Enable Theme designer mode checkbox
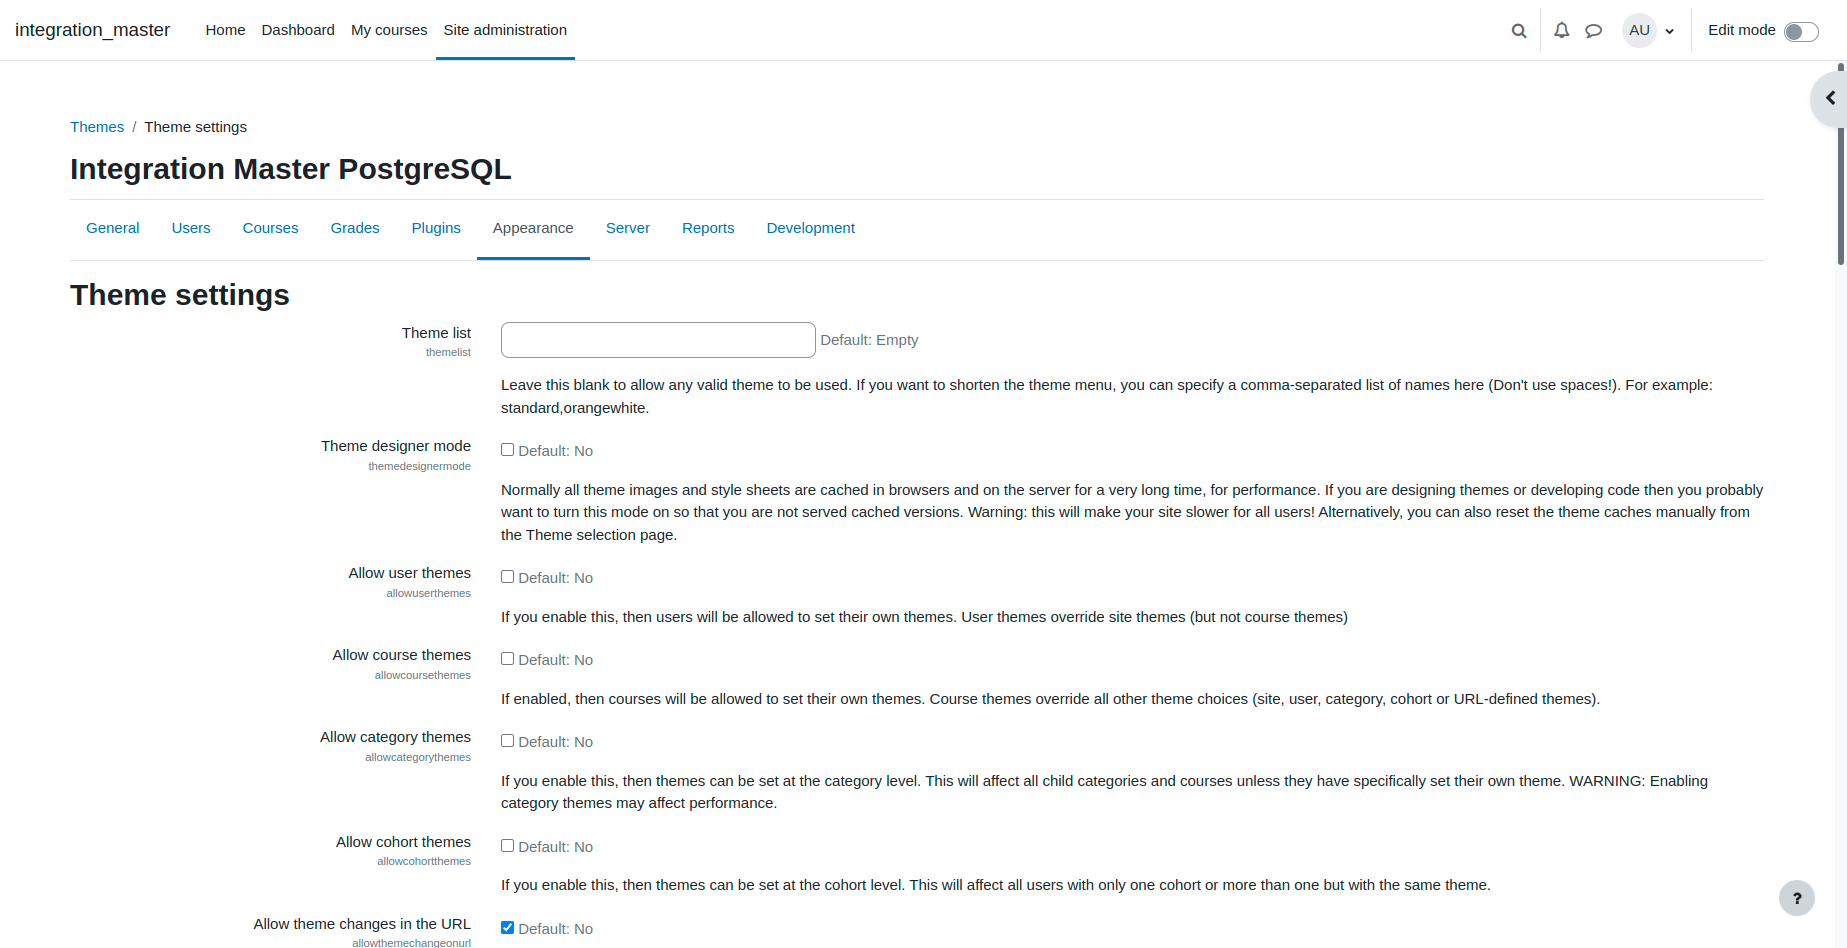1847x948 pixels. click(x=507, y=450)
